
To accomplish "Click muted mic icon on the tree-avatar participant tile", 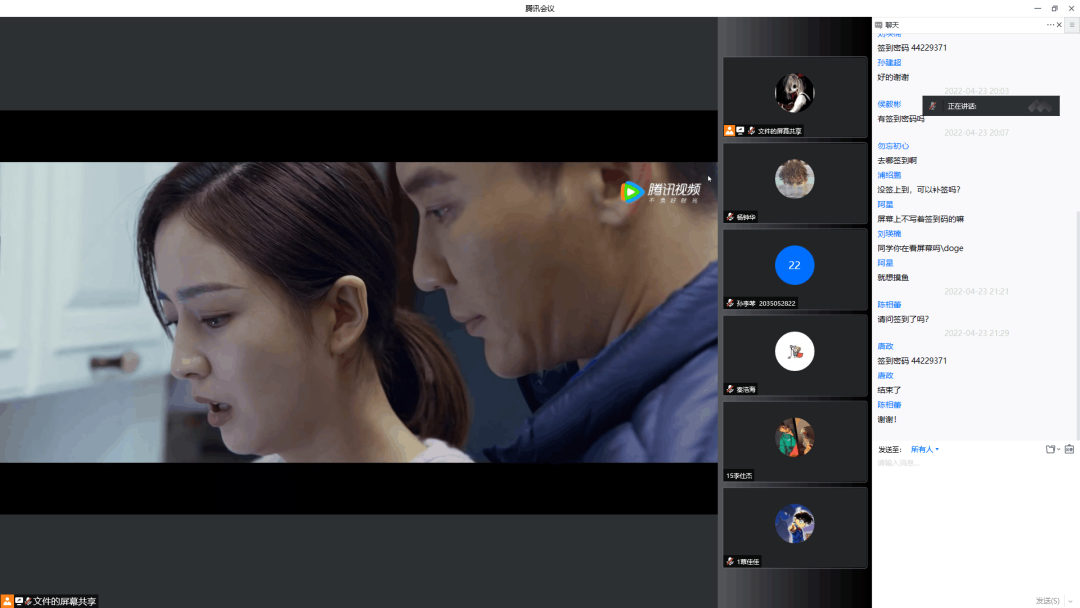I will 730,217.
